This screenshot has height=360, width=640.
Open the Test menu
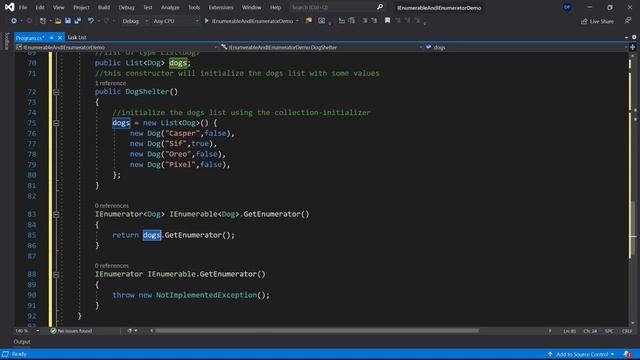tap(148, 7)
